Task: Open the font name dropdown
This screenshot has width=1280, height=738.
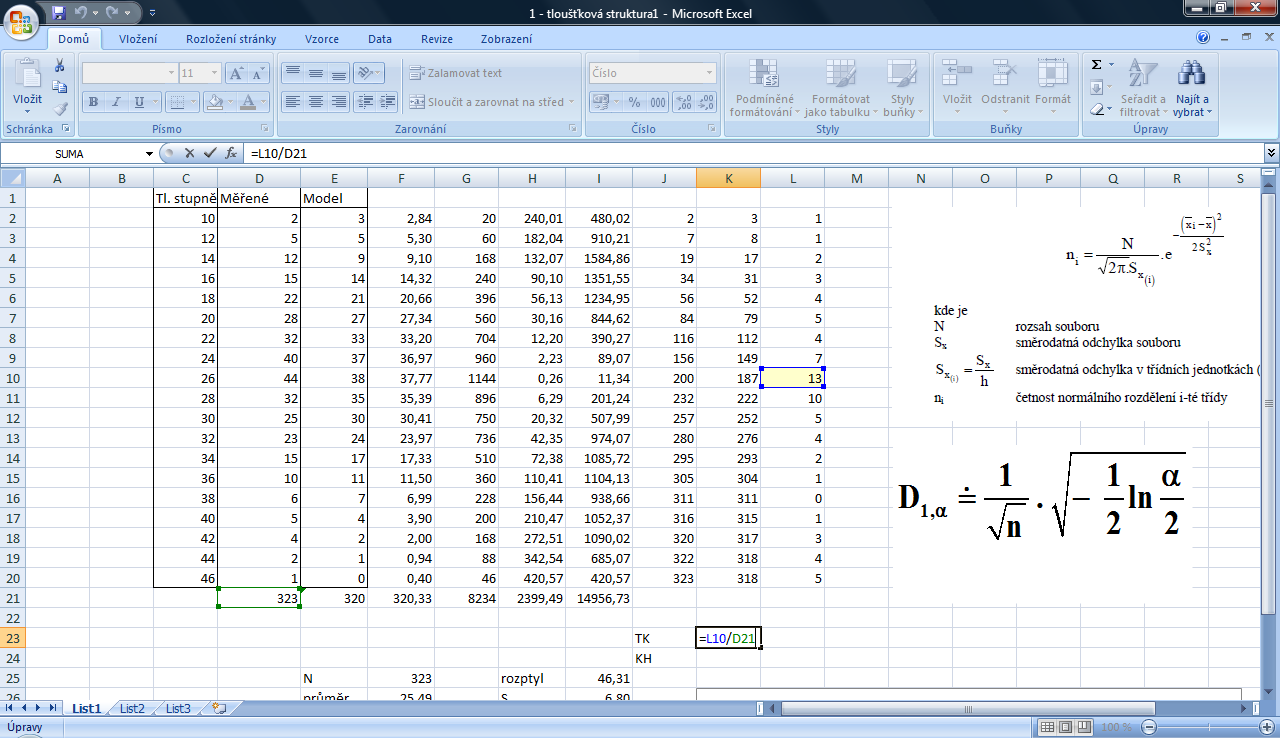Action: point(170,73)
